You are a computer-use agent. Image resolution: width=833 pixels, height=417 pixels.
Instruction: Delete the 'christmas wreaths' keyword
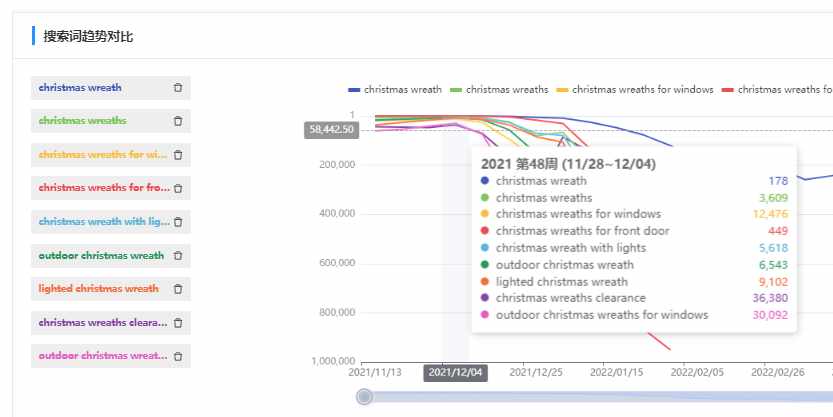pyautogui.click(x=178, y=121)
